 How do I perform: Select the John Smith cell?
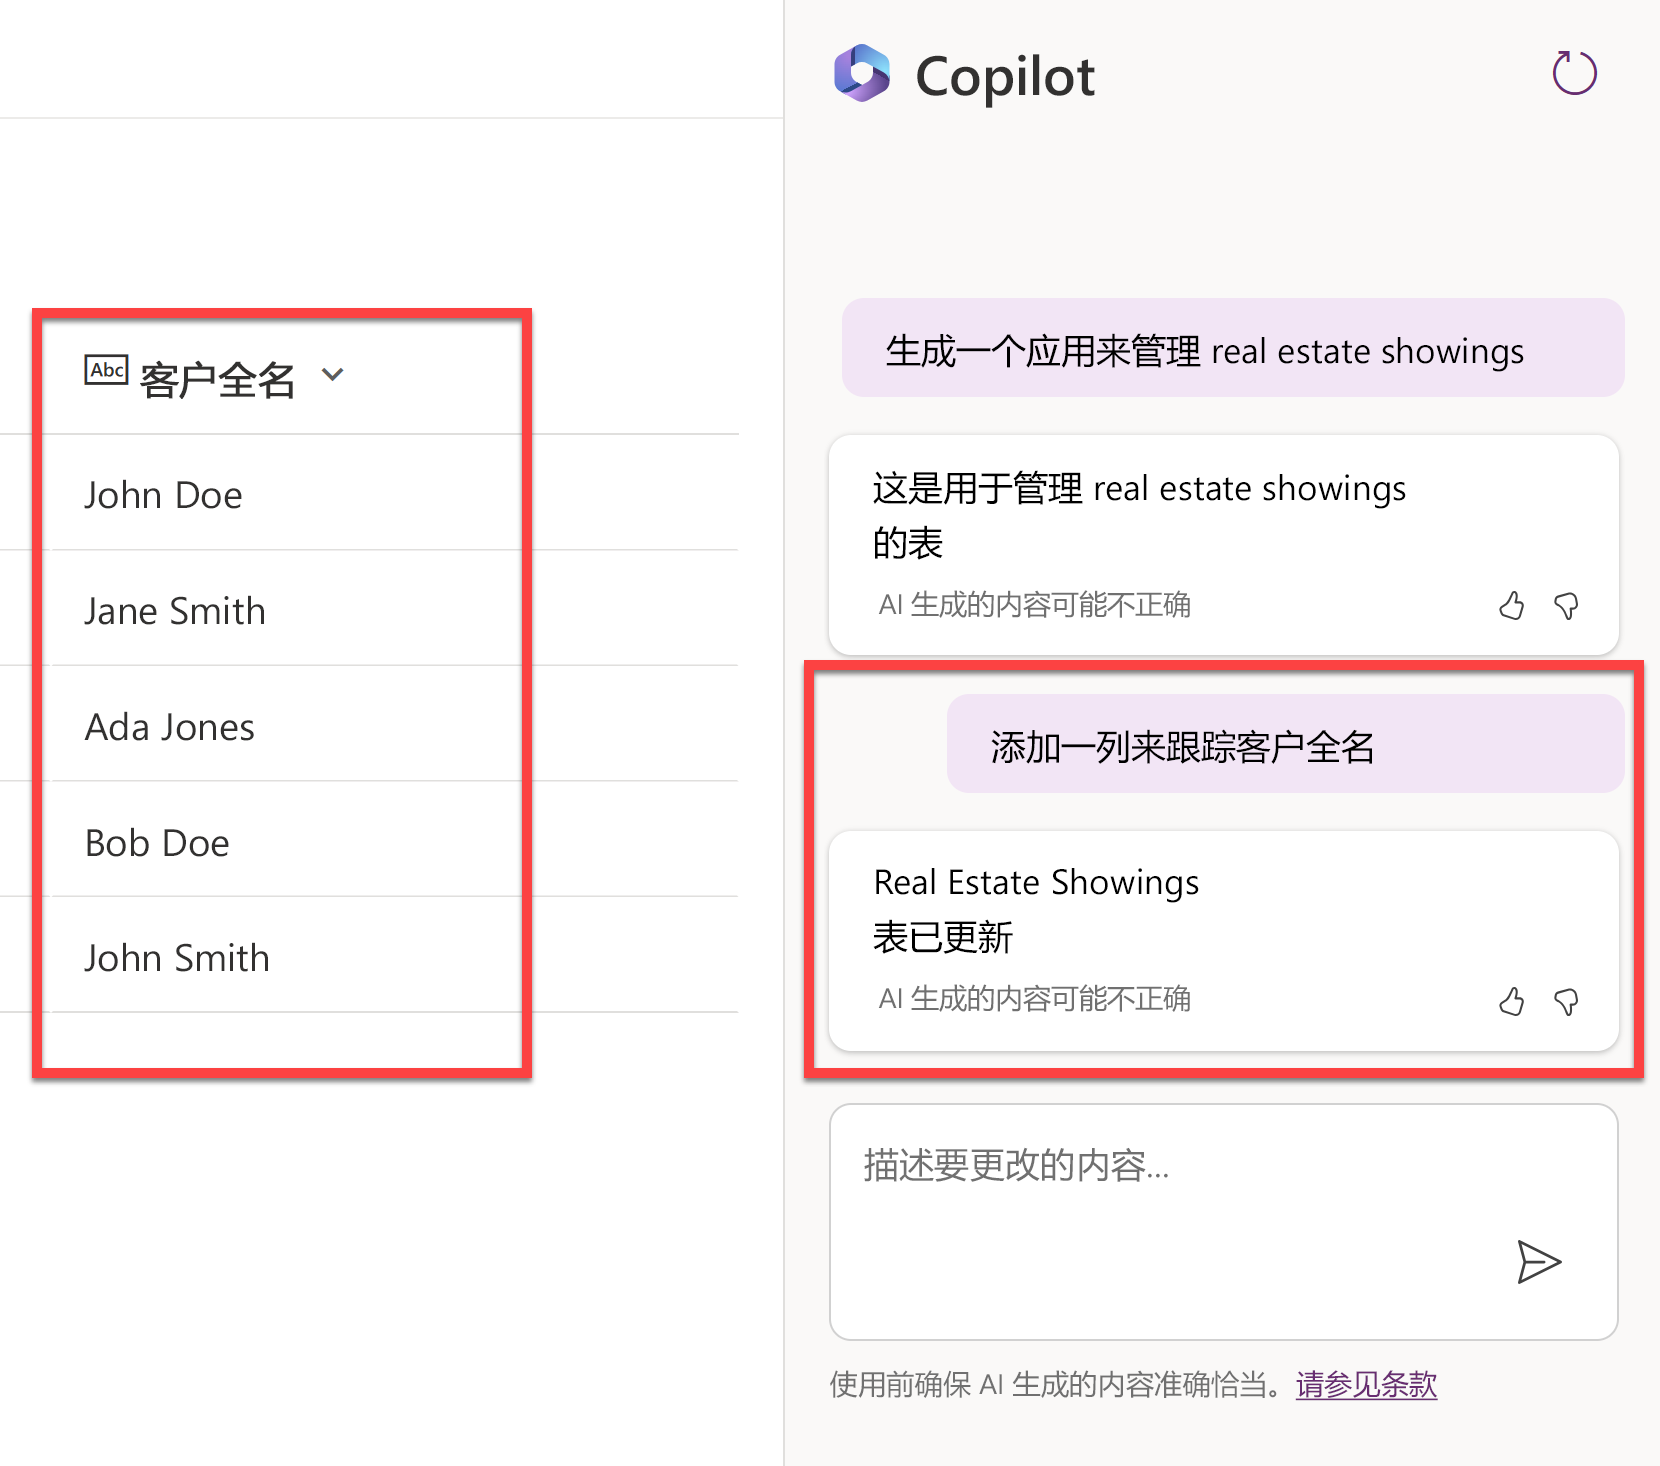click(177, 958)
